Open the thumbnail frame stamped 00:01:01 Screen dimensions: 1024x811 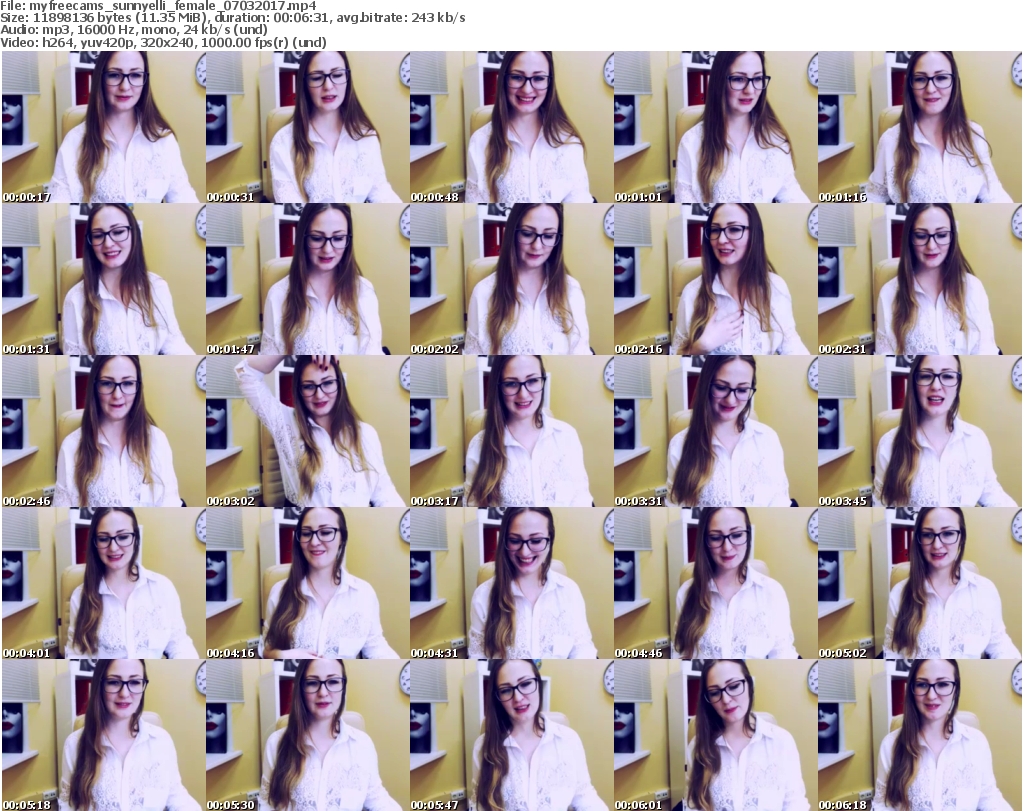click(715, 127)
